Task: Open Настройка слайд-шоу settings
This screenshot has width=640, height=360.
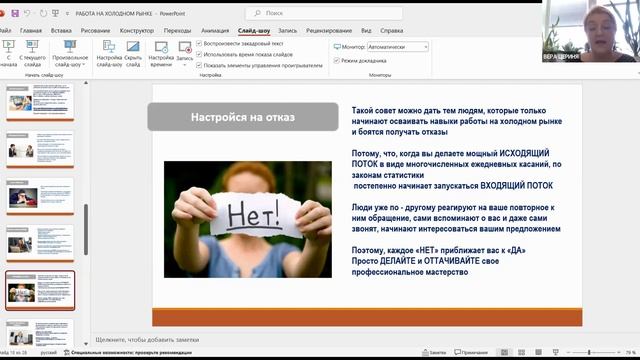Action: pos(109,53)
